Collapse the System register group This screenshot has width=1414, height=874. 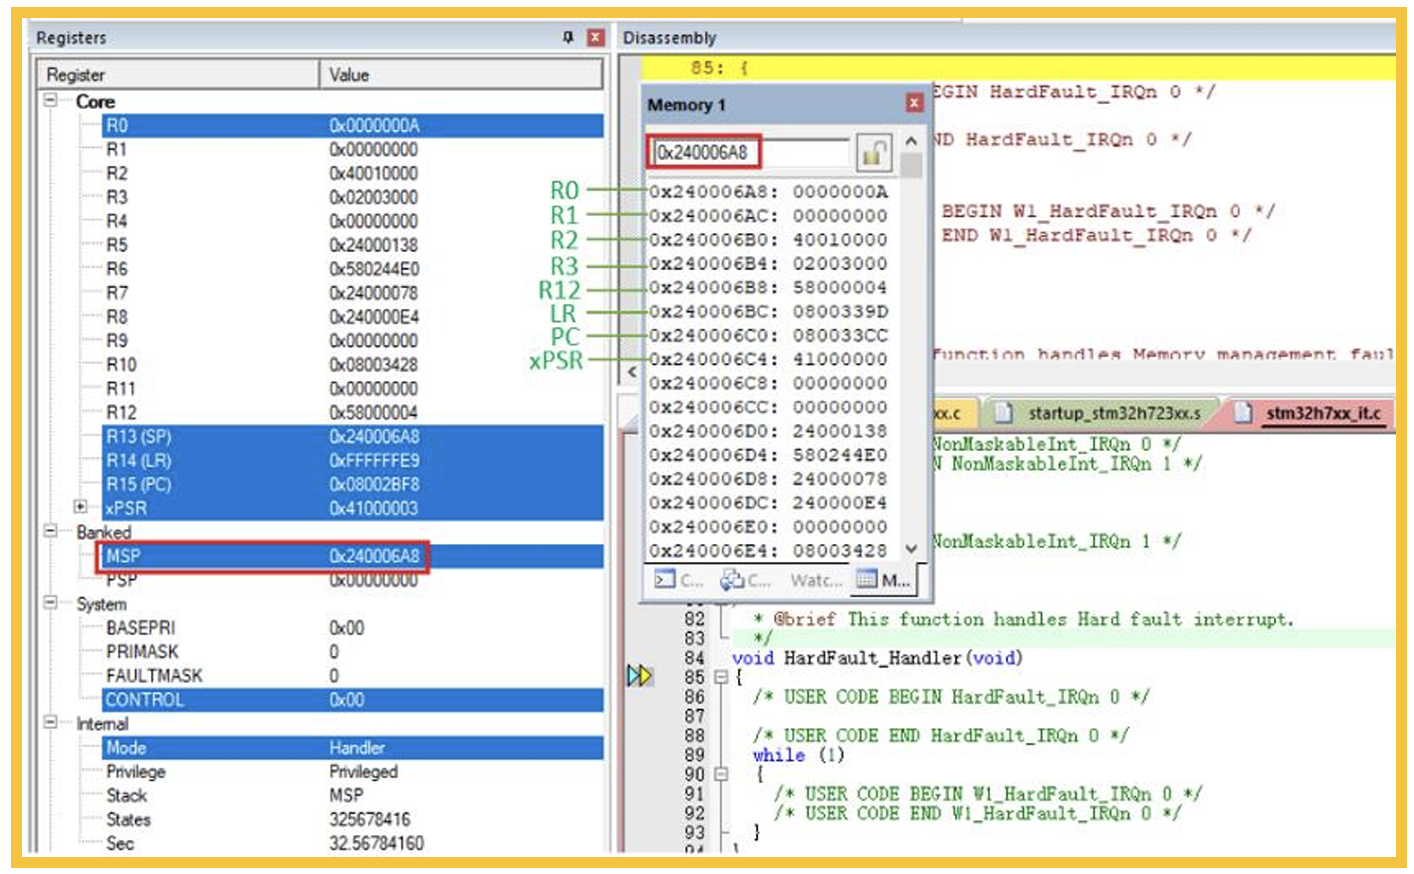[50, 603]
